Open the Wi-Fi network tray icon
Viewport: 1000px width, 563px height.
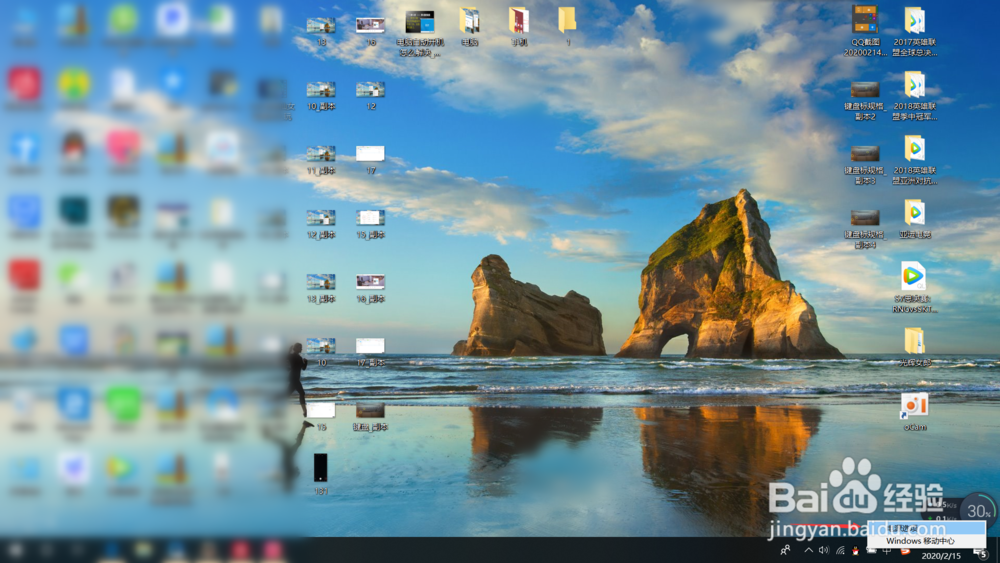pos(840,550)
